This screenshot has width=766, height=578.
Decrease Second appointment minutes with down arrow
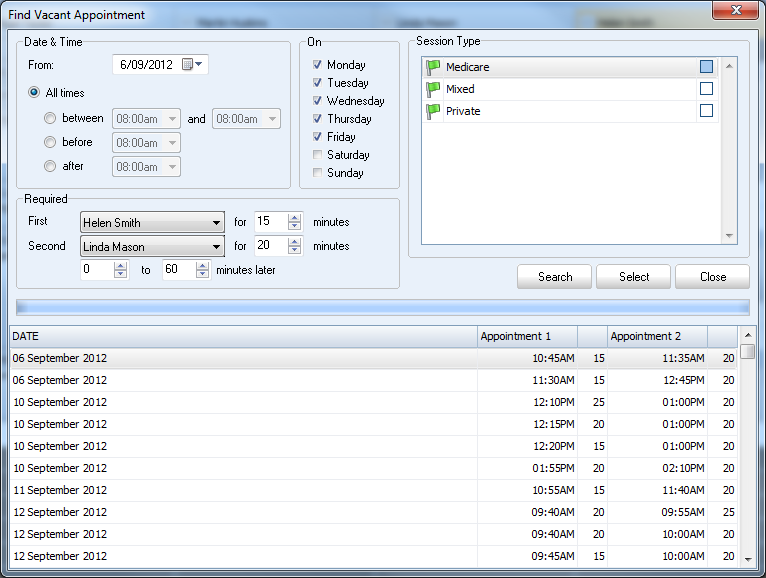coord(295,250)
